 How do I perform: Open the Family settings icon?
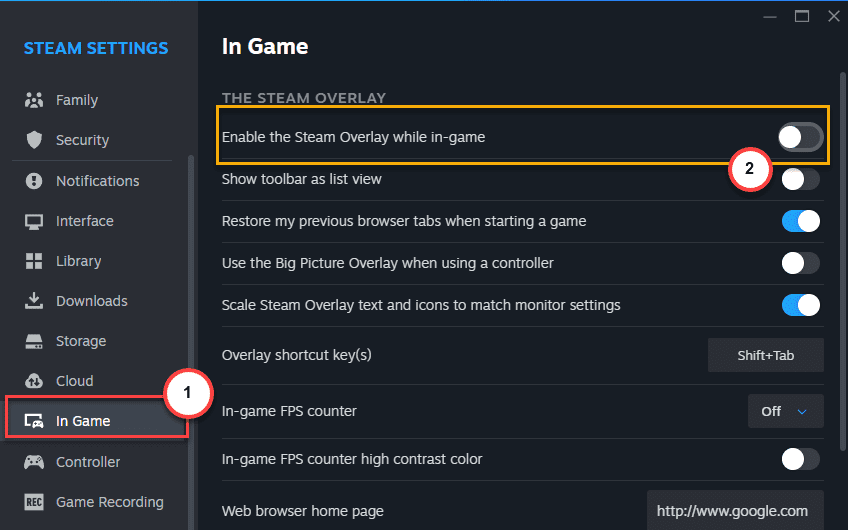click(34, 100)
